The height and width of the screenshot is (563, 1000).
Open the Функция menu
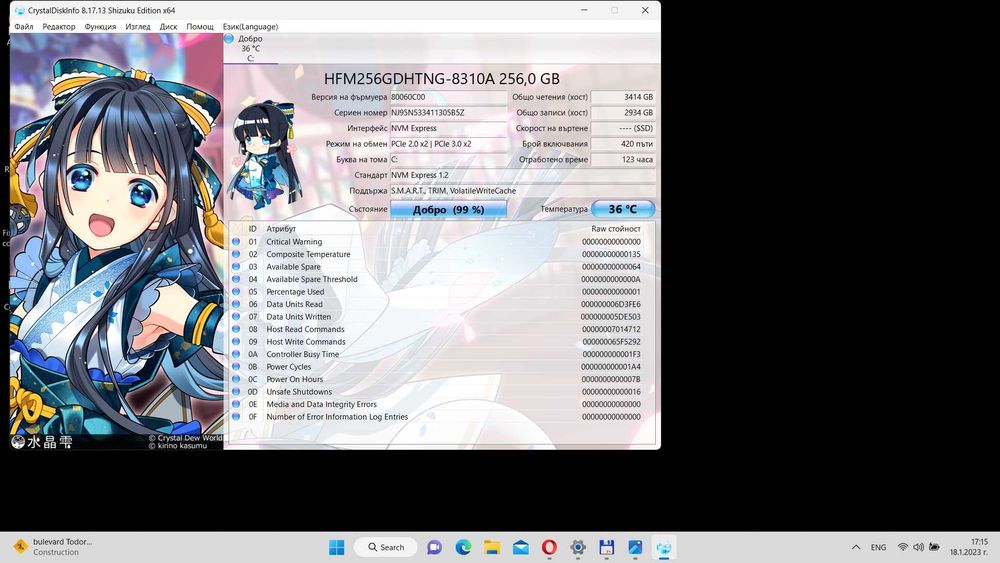(100, 27)
